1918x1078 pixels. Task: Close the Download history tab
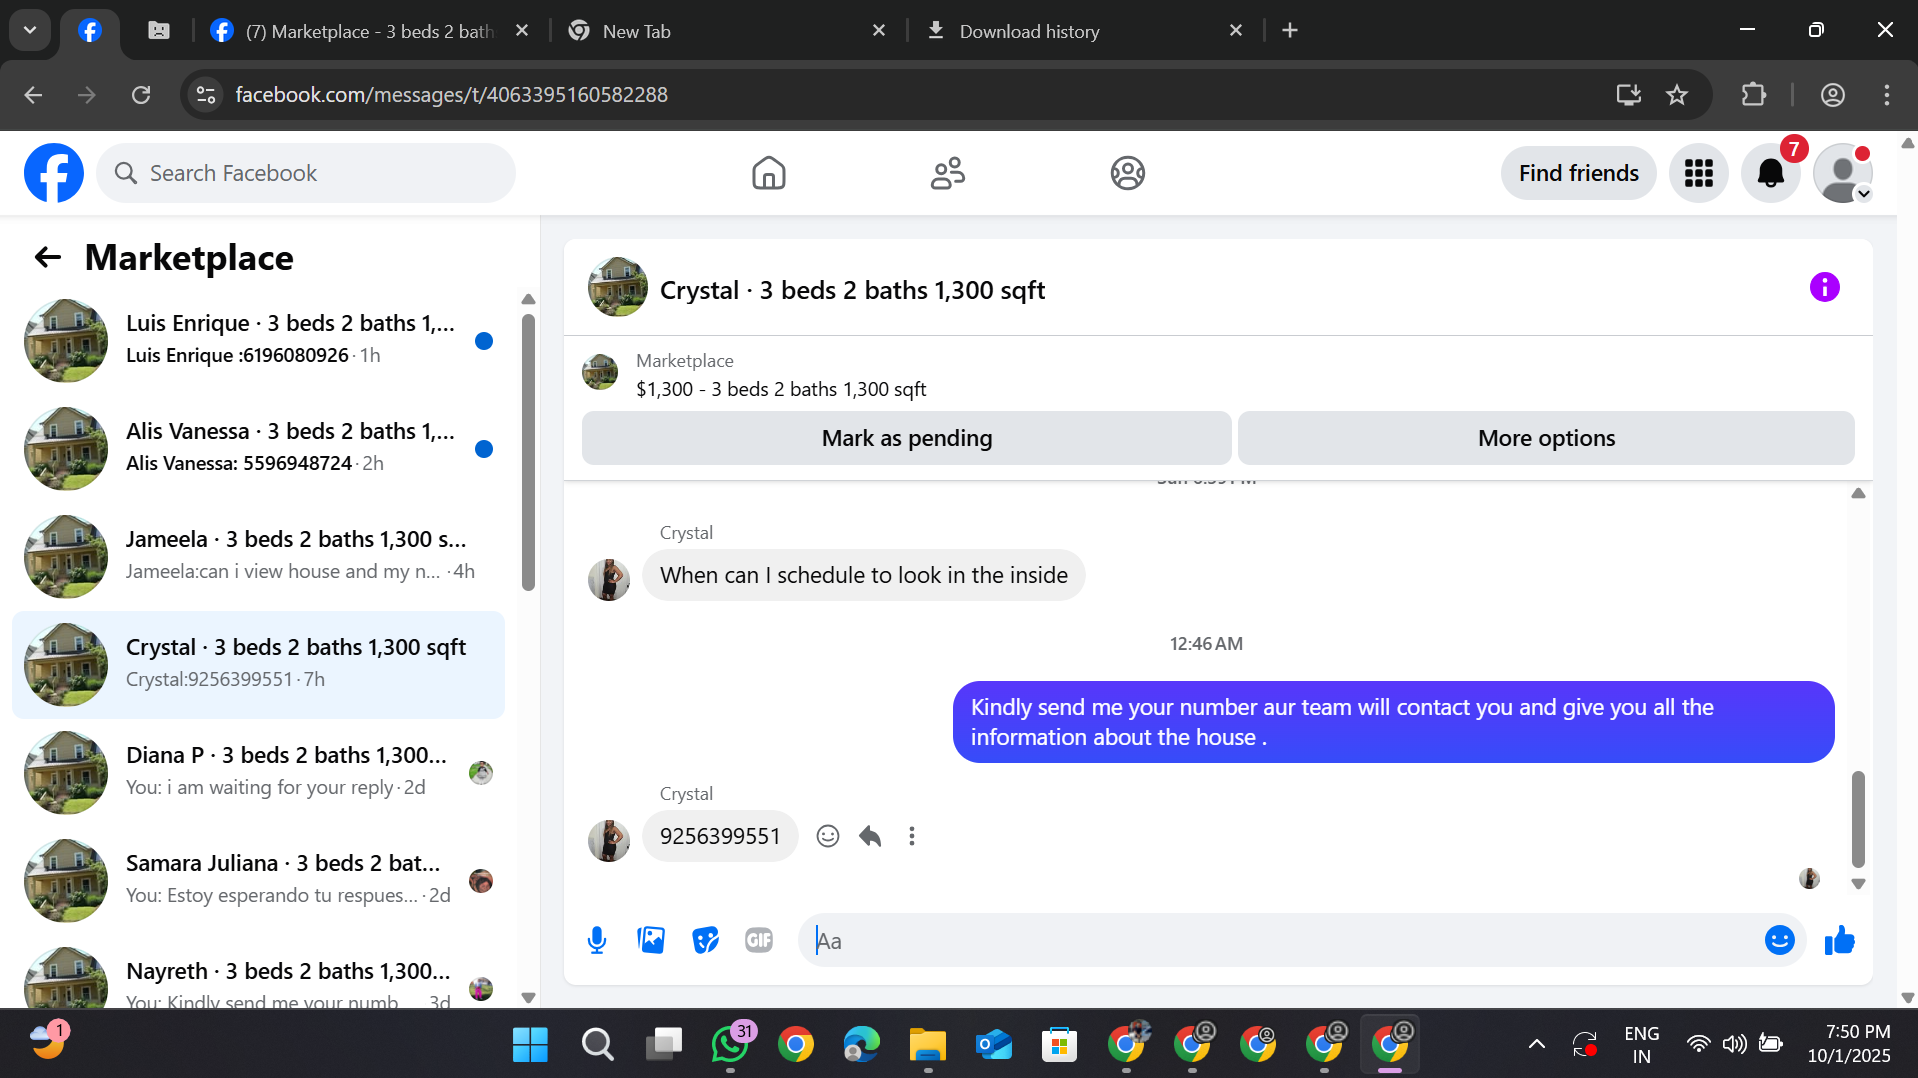point(1236,31)
